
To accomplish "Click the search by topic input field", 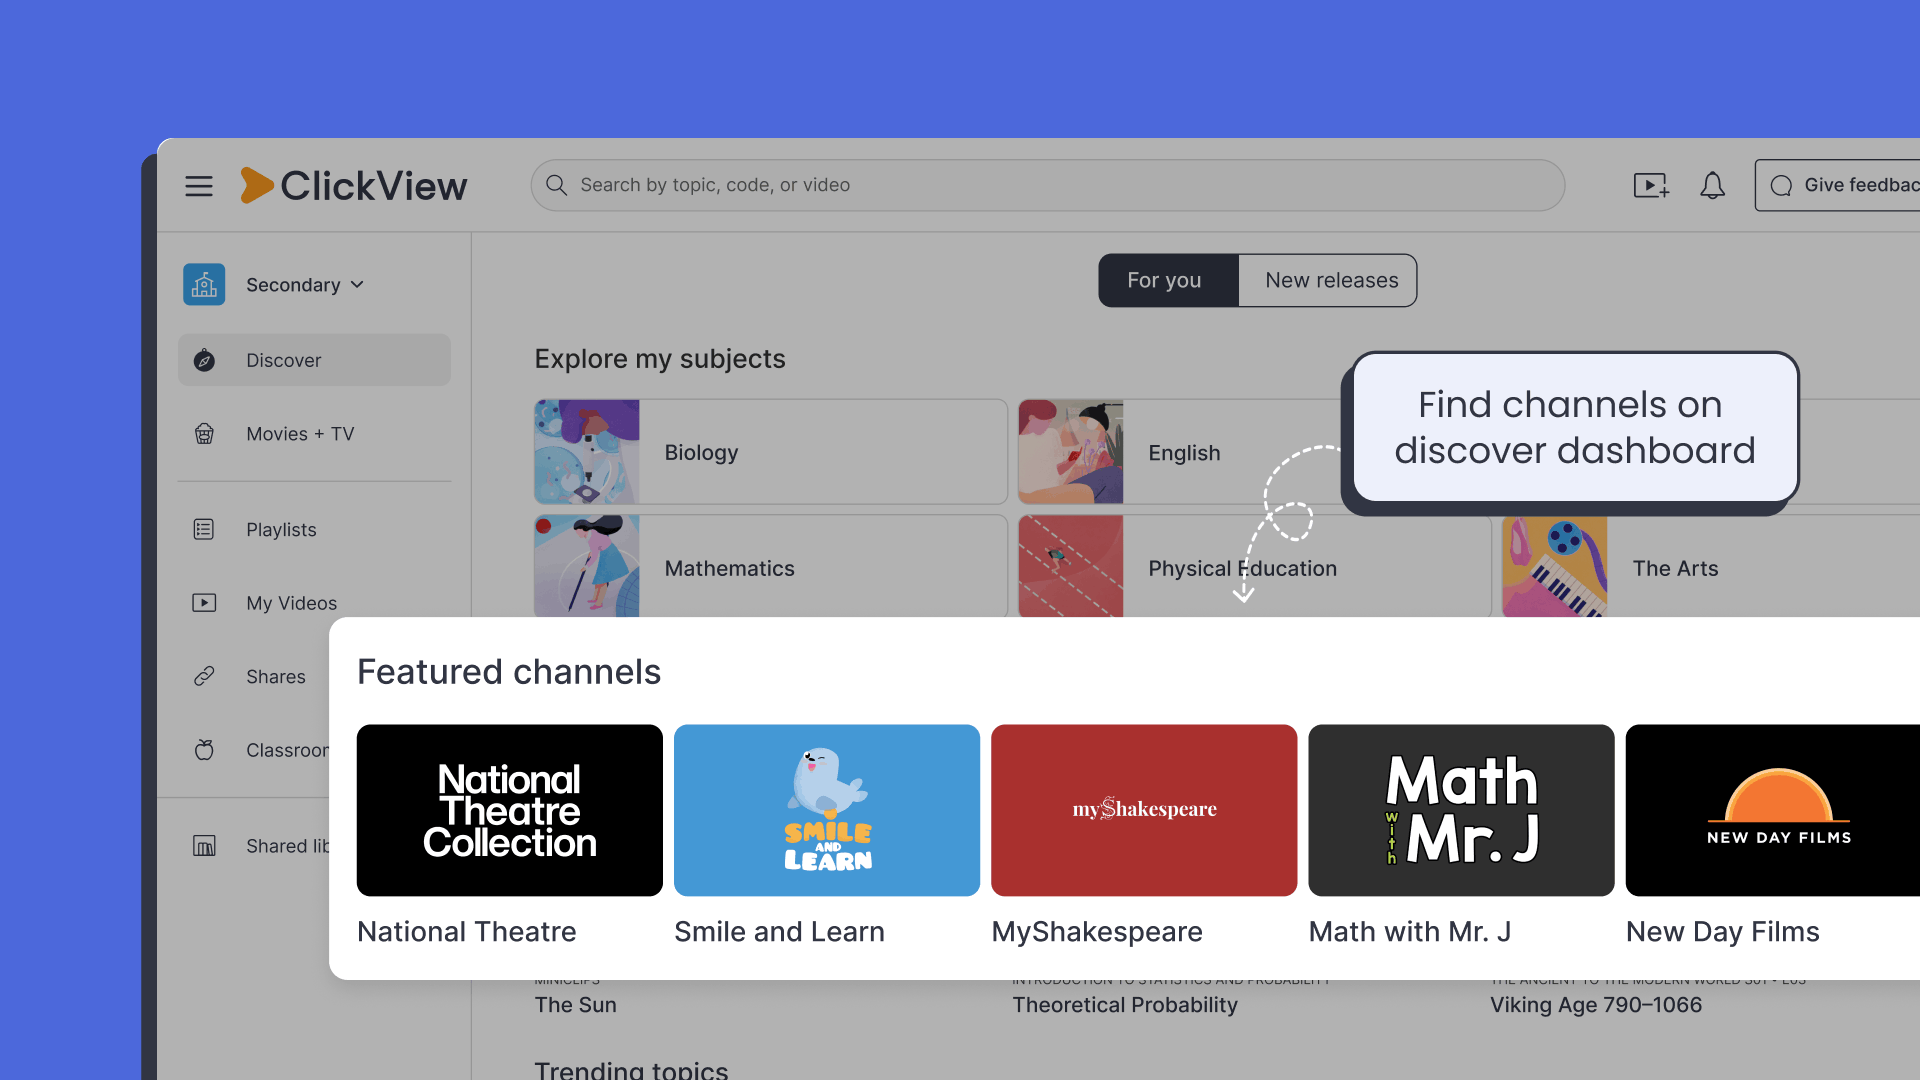I will pyautogui.click(x=1048, y=185).
